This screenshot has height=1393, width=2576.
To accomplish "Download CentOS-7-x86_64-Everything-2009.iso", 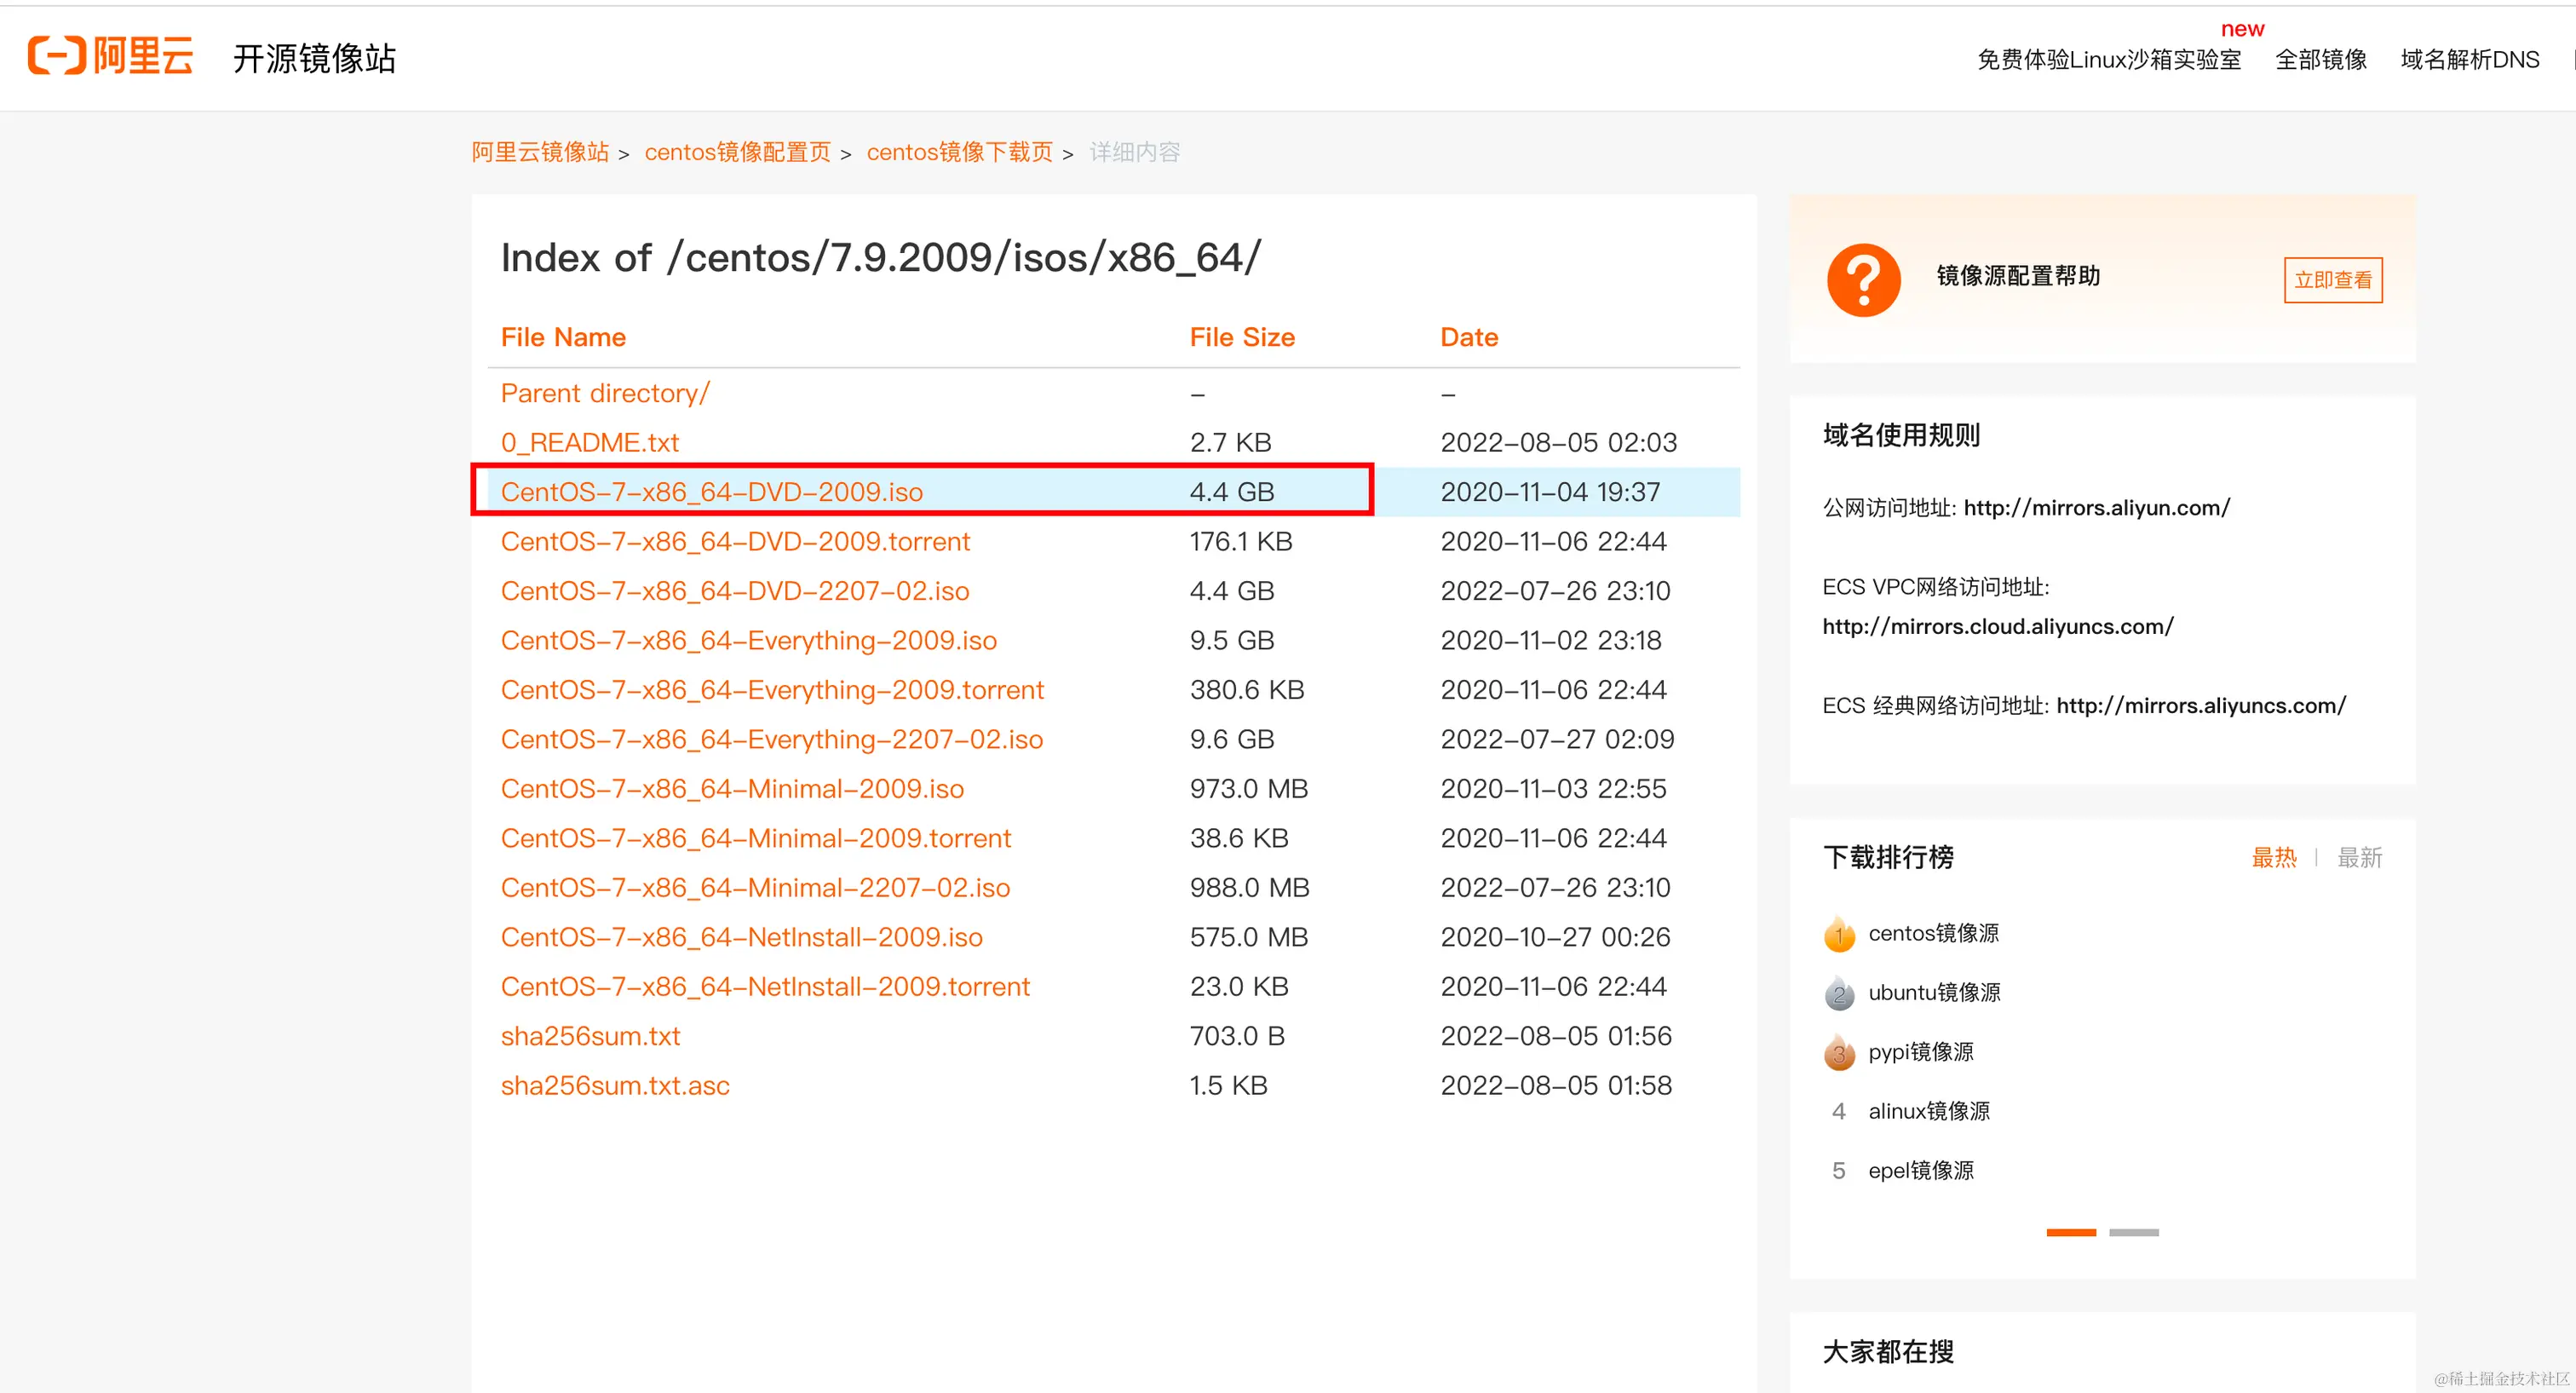I will pos(748,640).
